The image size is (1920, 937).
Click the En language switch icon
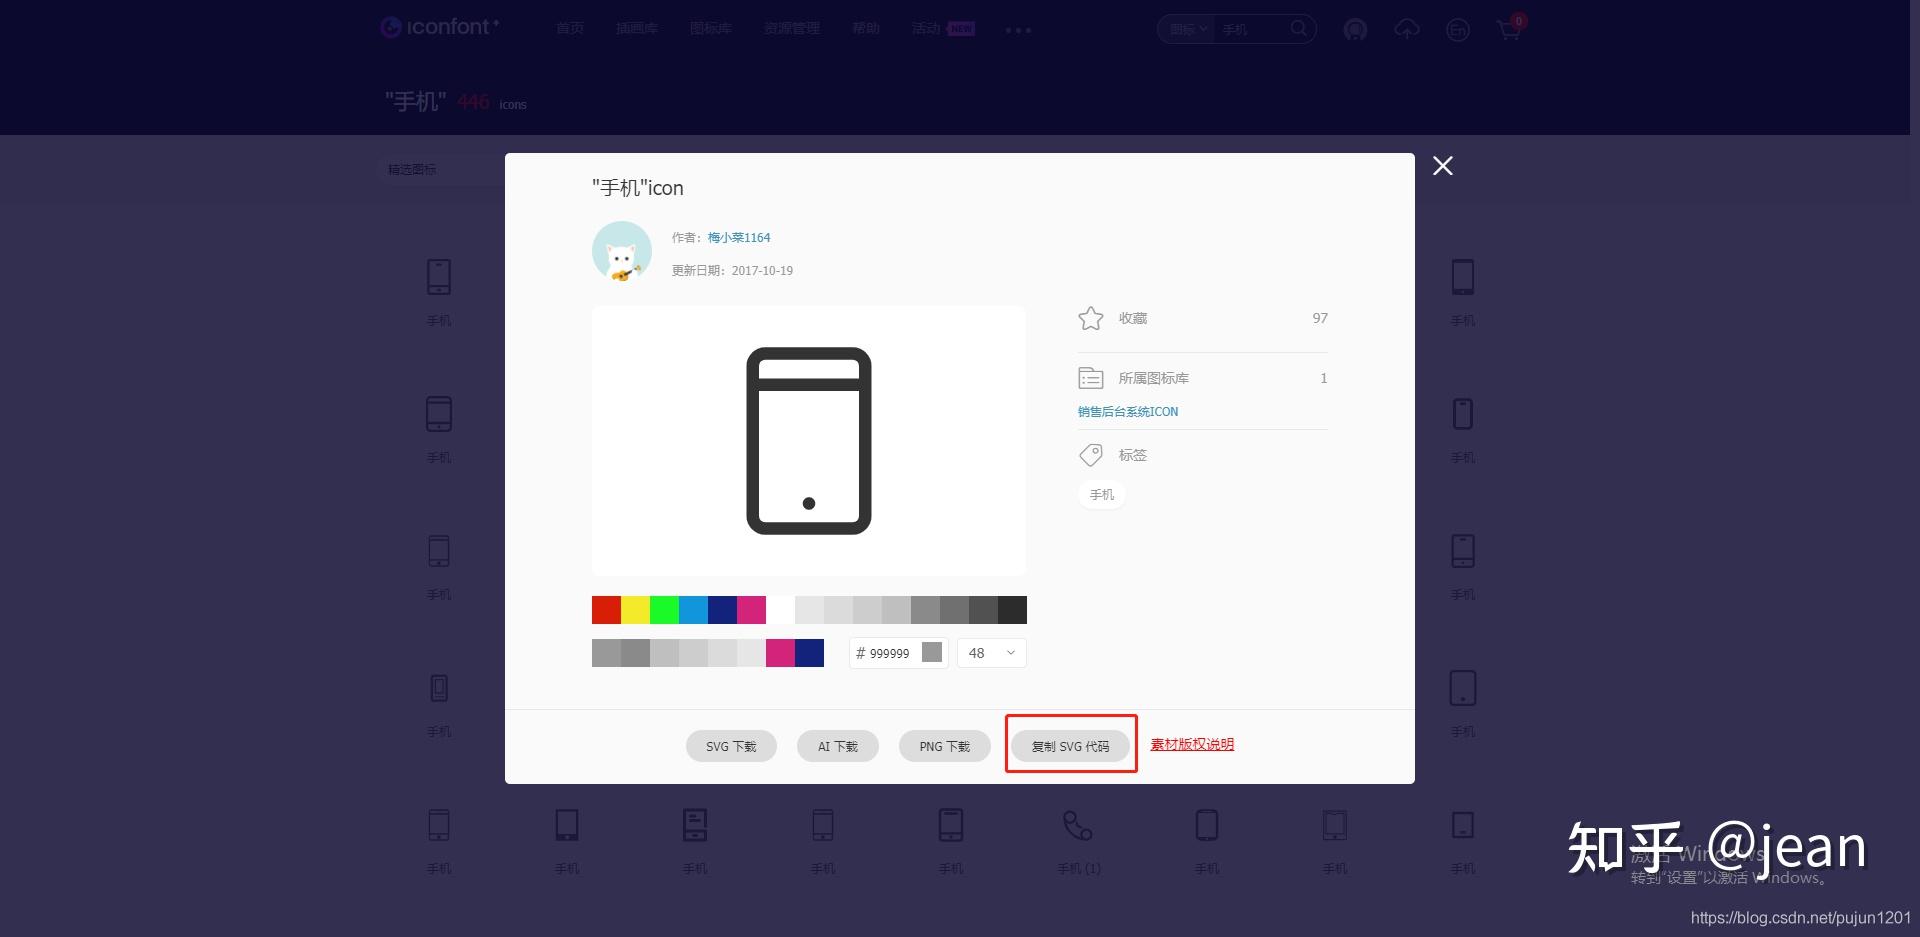[x=1458, y=31]
